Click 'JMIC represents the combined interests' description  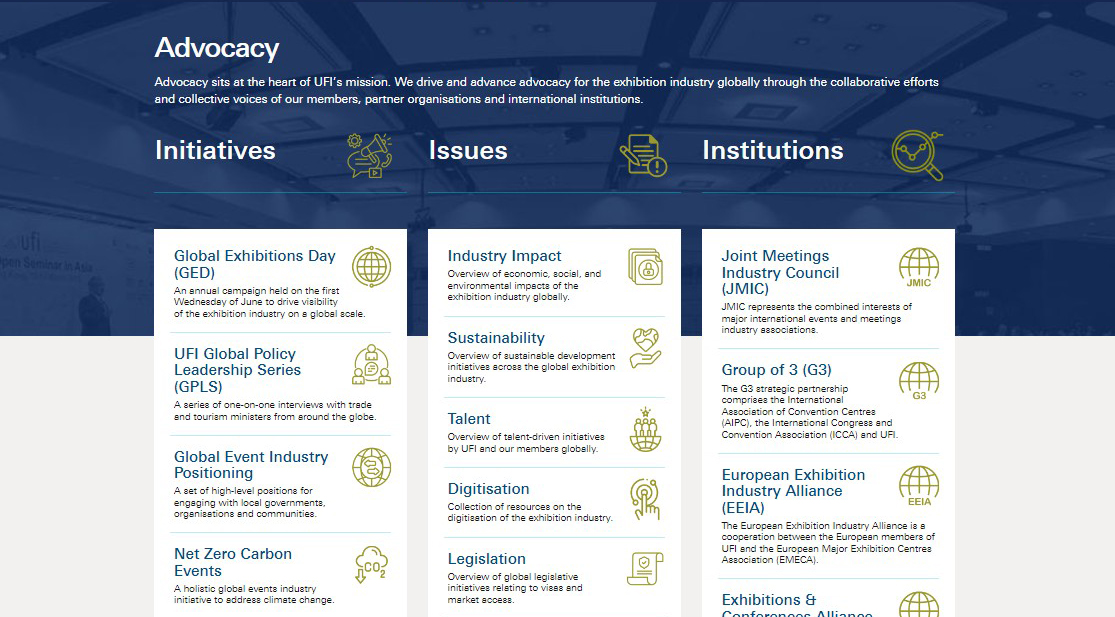(816, 318)
